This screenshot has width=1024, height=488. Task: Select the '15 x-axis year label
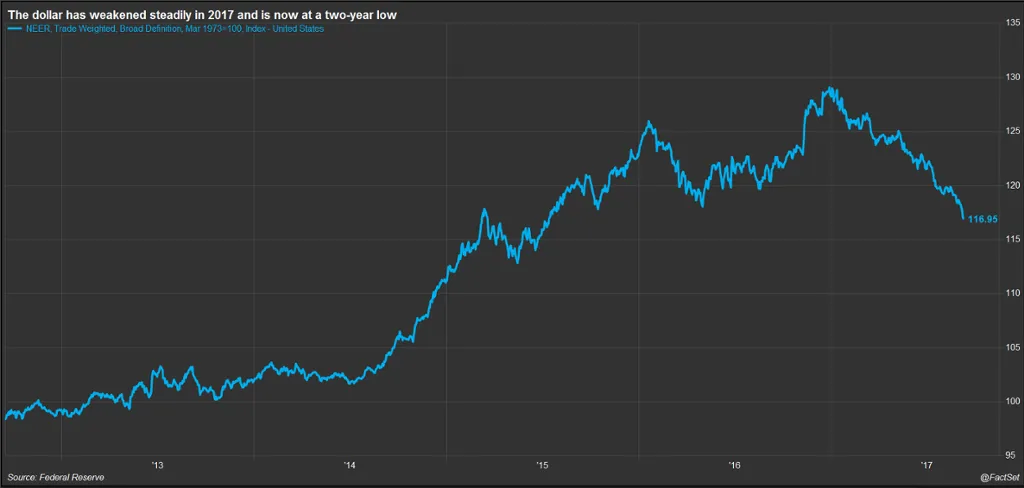point(542,465)
